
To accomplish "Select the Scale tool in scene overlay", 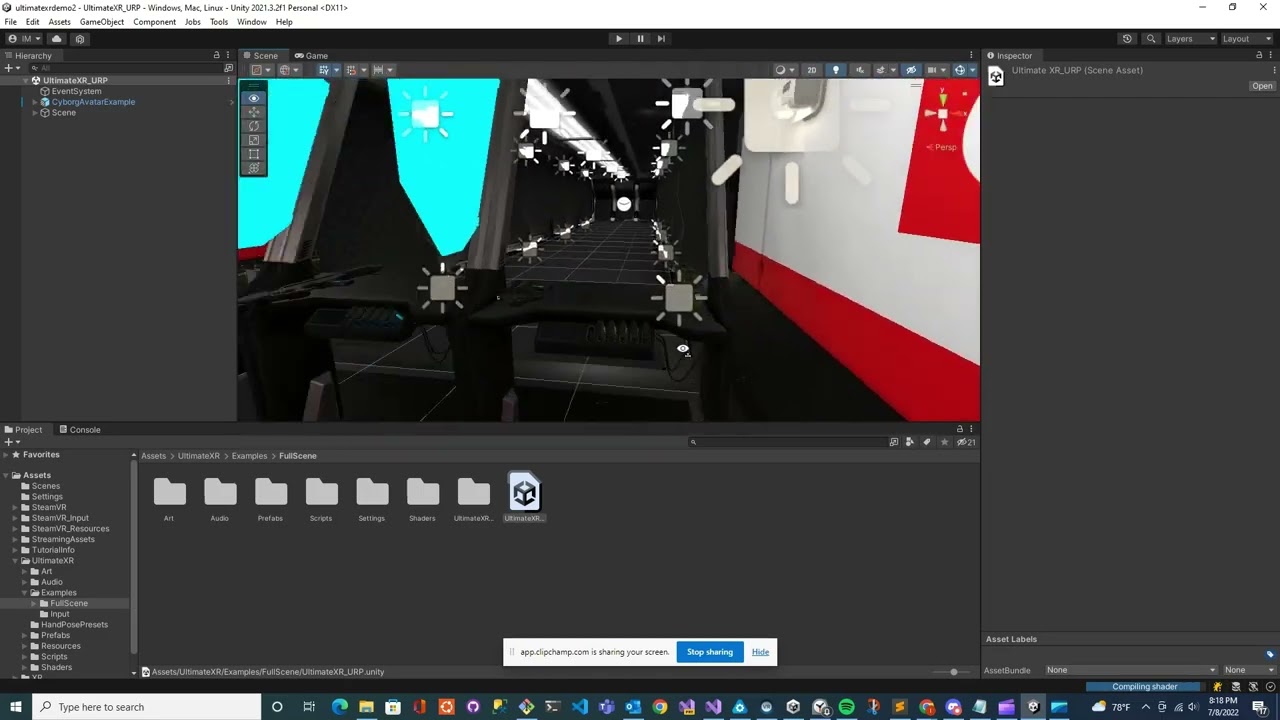I will click(x=254, y=140).
